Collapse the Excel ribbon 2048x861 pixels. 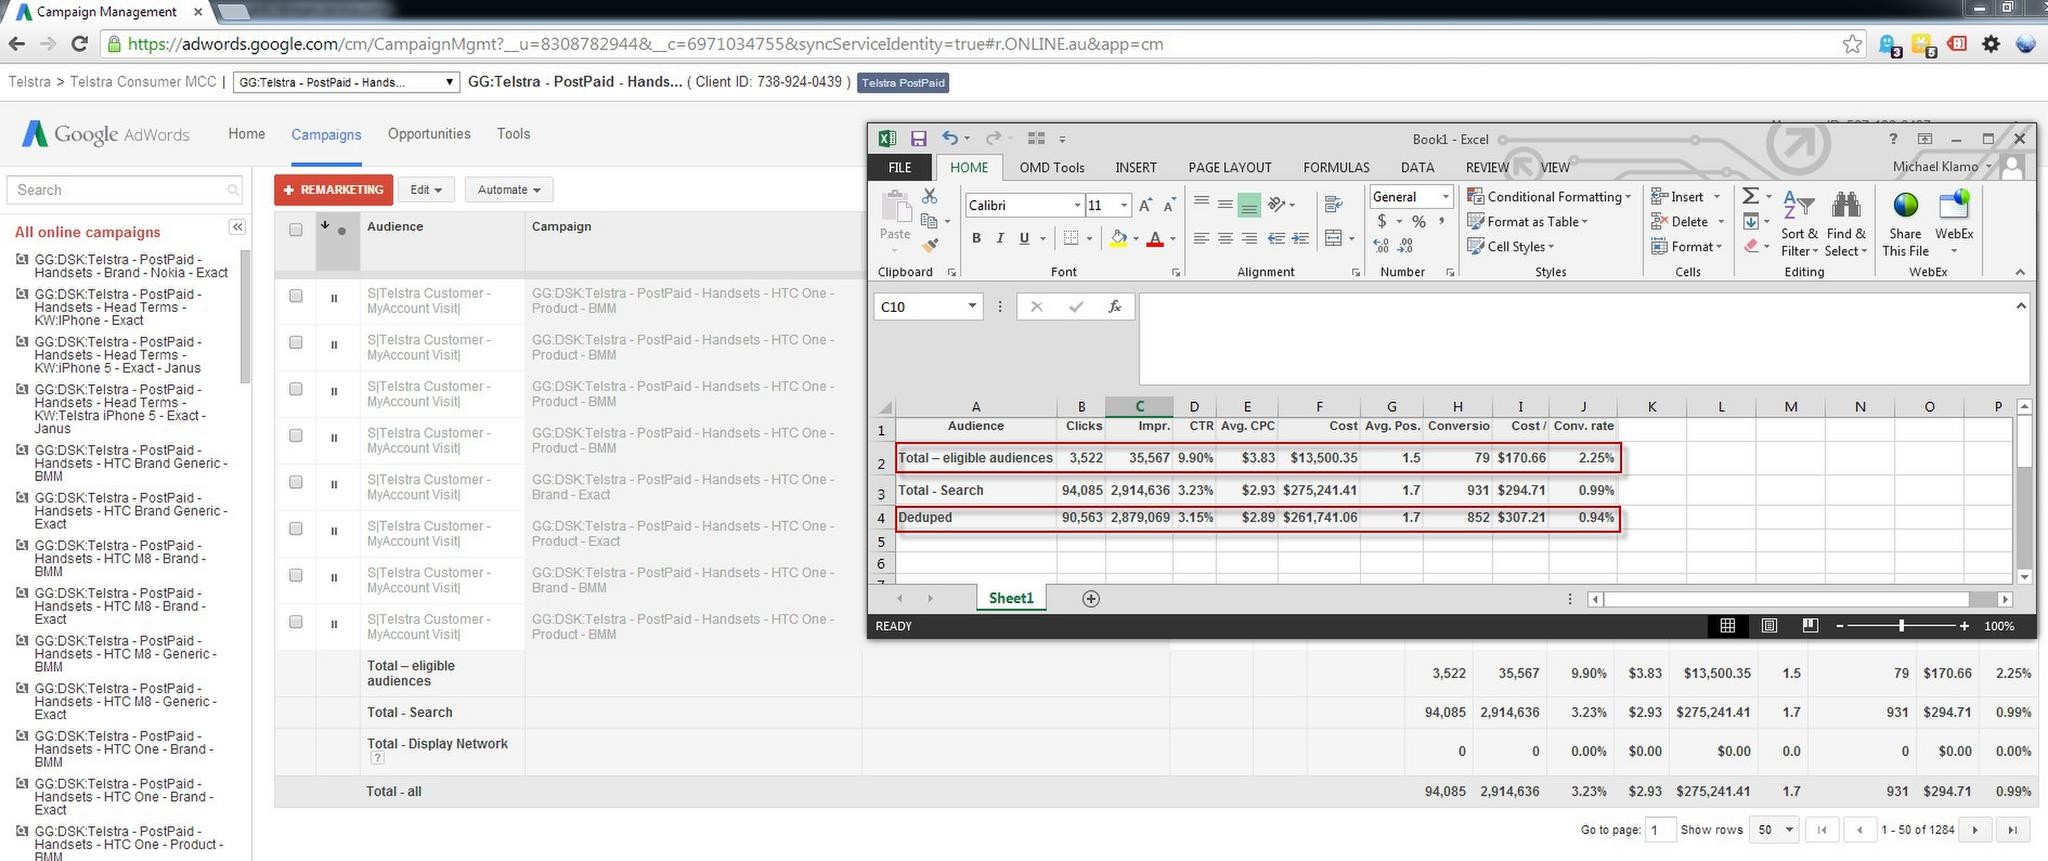(2019, 272)
